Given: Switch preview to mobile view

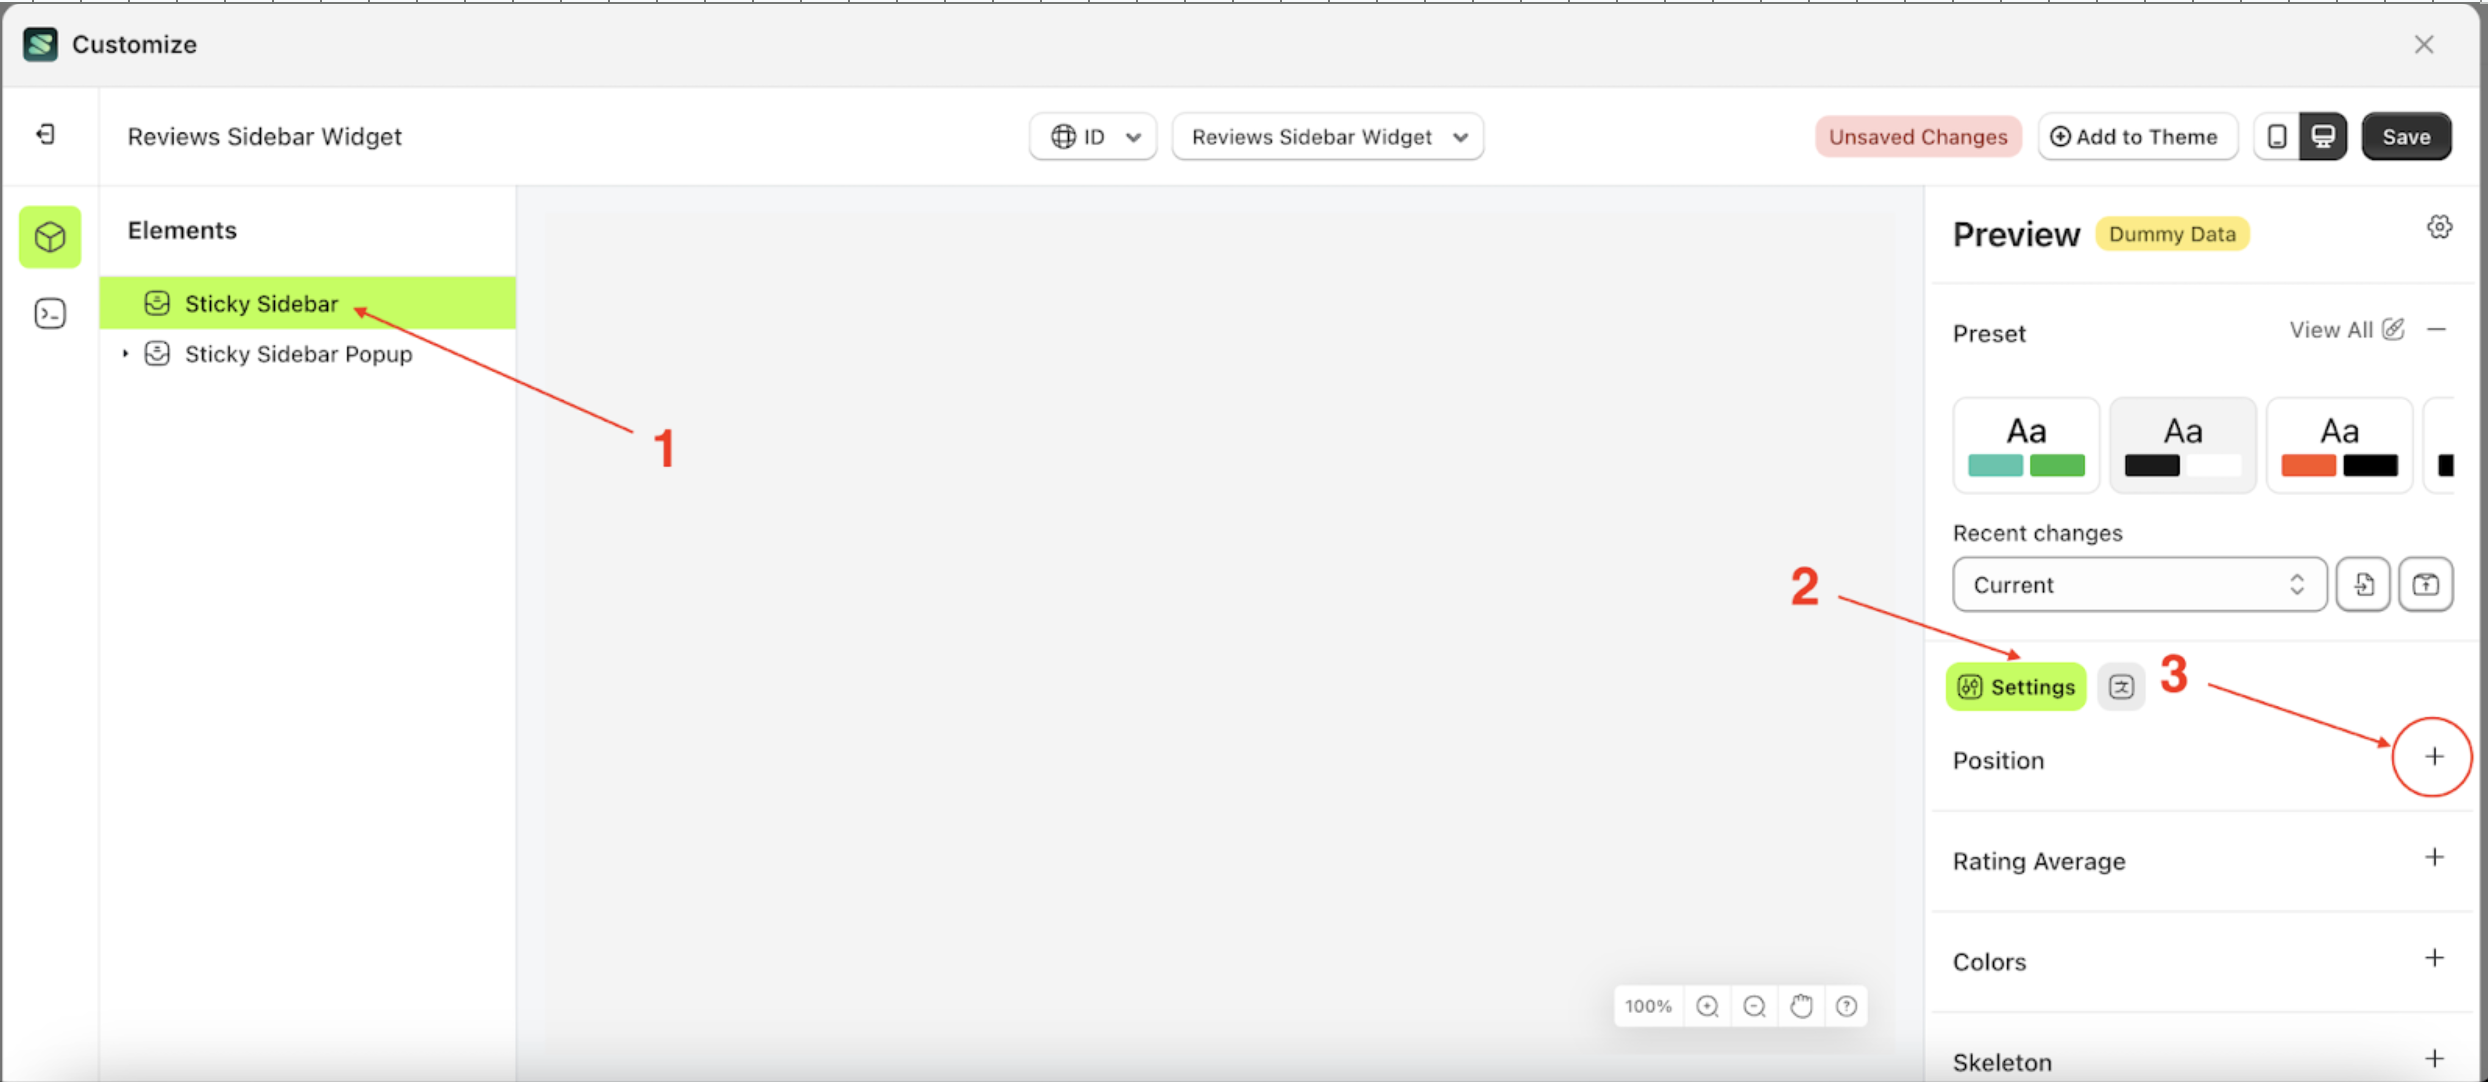Looking at the screenshot, I should (x=2277, y=136).
